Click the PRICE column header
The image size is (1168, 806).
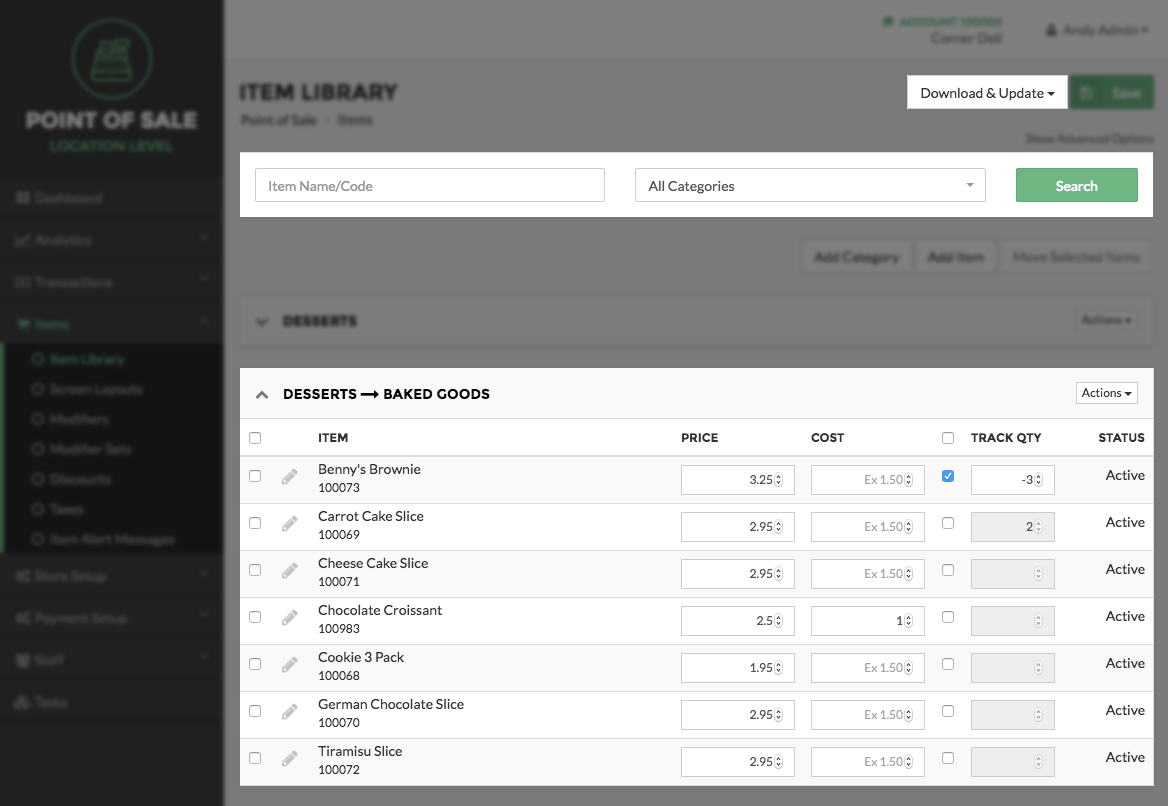(699, 438)
